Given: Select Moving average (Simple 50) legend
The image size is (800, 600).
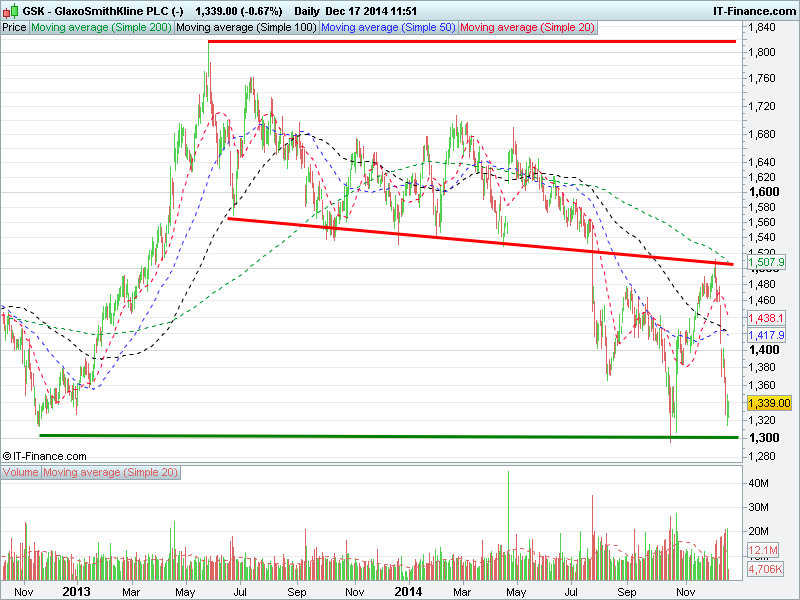Looking at the screenshot, I should pyautogui.click(x=388, y=28).
